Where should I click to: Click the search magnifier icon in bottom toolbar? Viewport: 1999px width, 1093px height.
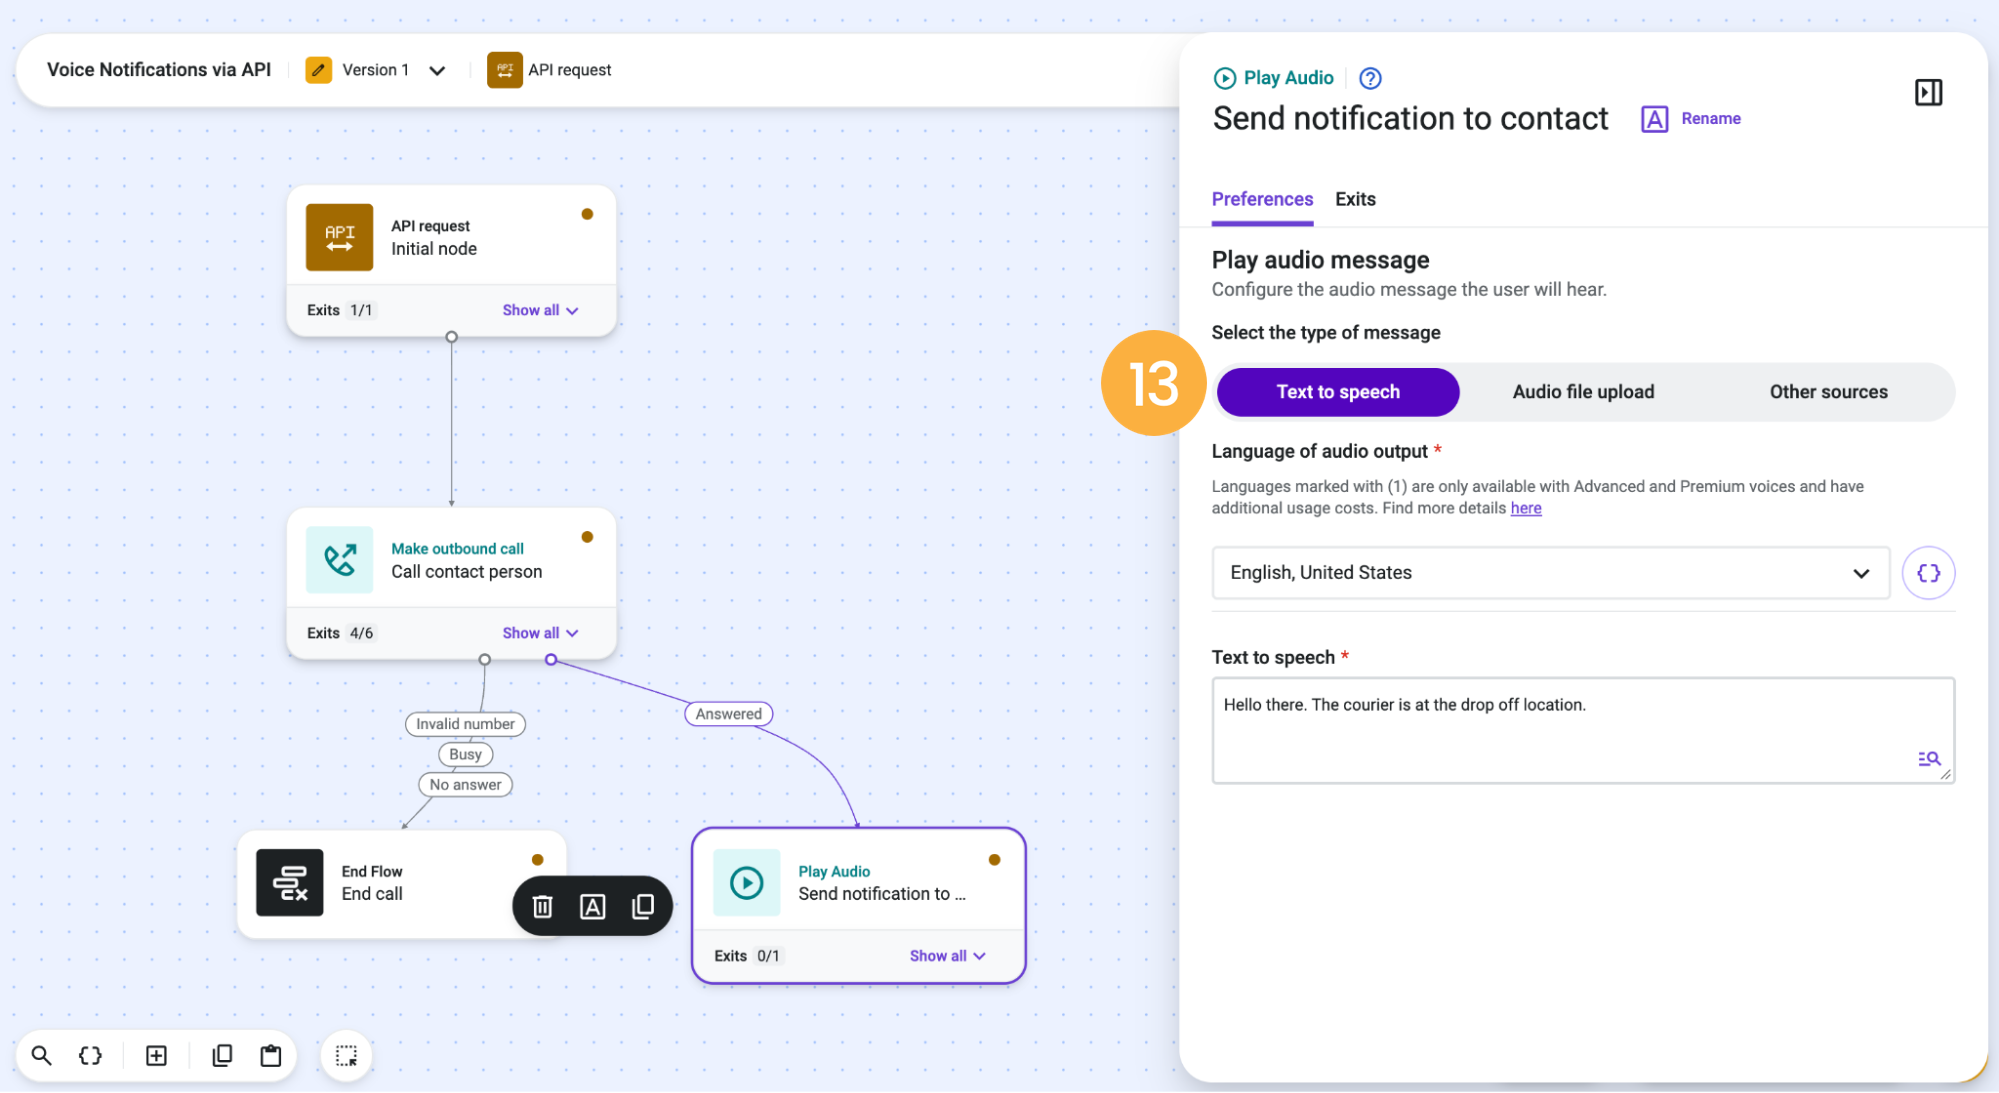click(x=42, y=1055)
